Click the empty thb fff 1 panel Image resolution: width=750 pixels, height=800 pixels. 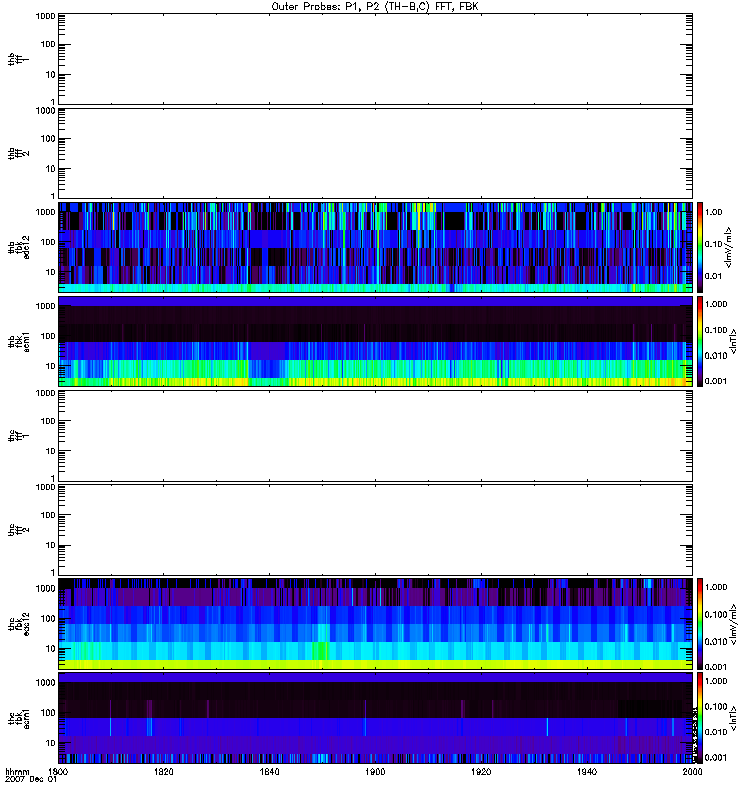(x=375, y=58)
